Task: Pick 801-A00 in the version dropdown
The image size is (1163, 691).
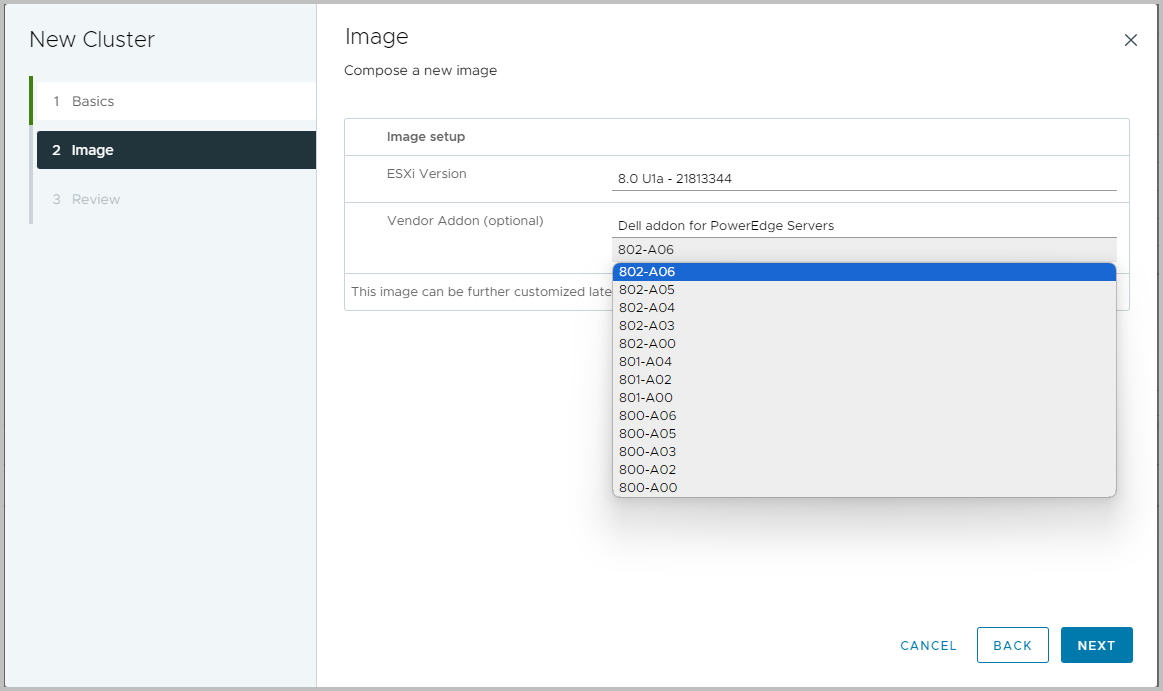Action: (x=645, y=397)
